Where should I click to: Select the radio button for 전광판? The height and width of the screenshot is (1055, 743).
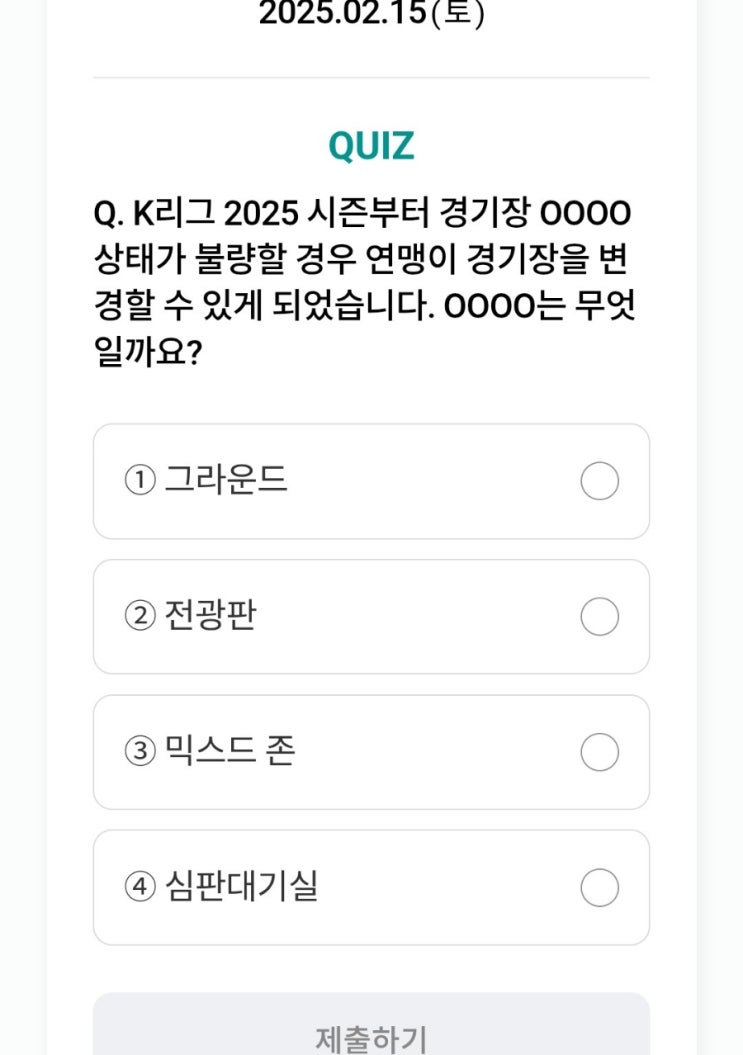pos(599,616)
